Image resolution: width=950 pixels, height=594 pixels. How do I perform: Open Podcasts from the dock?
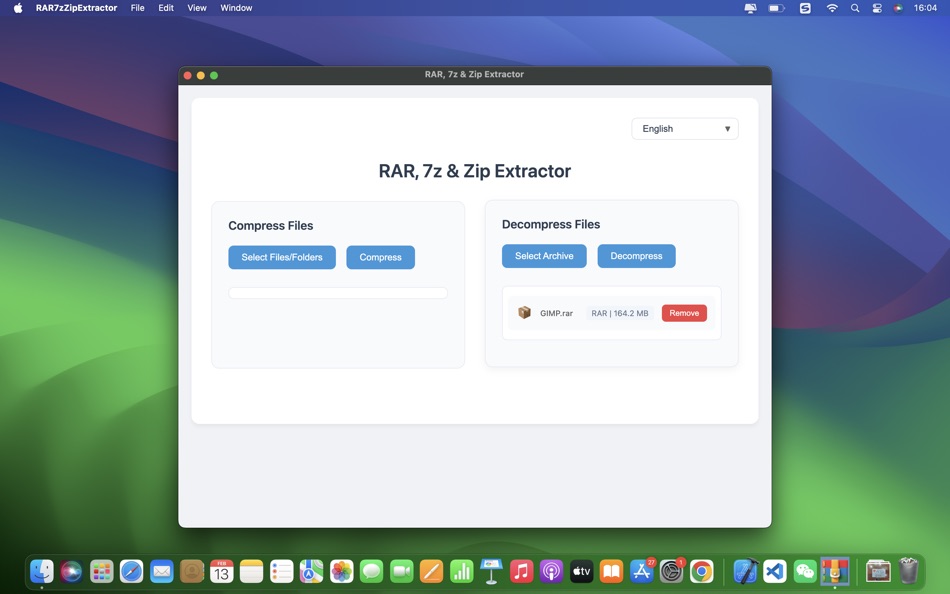point(551,571)
